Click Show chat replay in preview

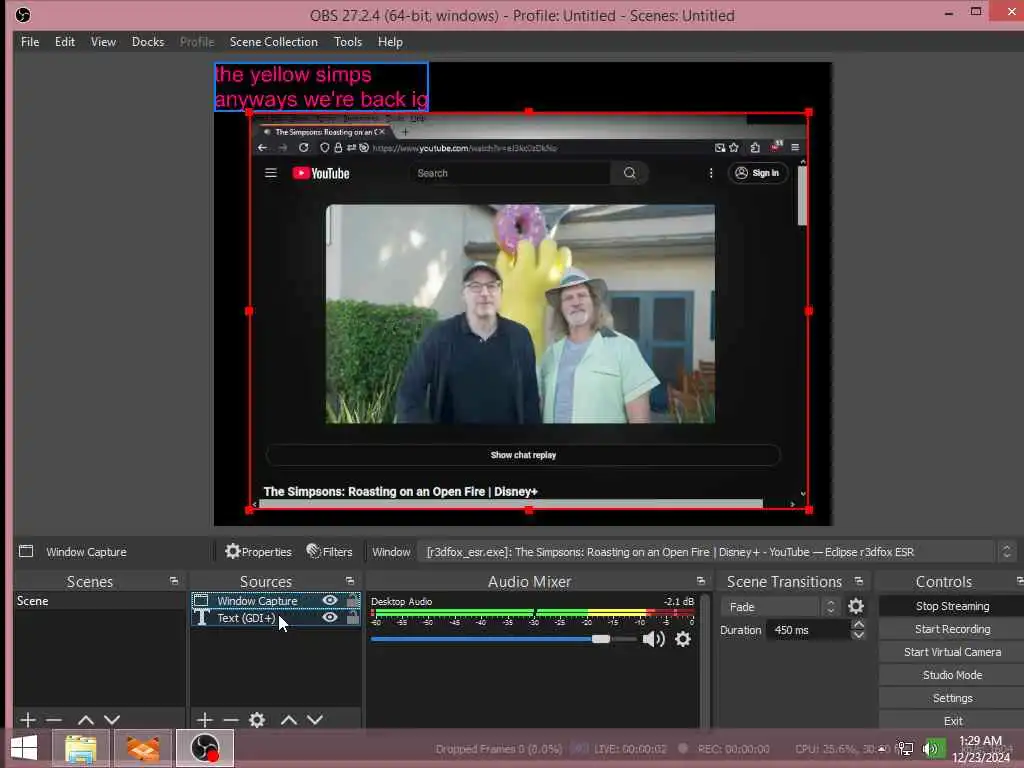point(523,455)
